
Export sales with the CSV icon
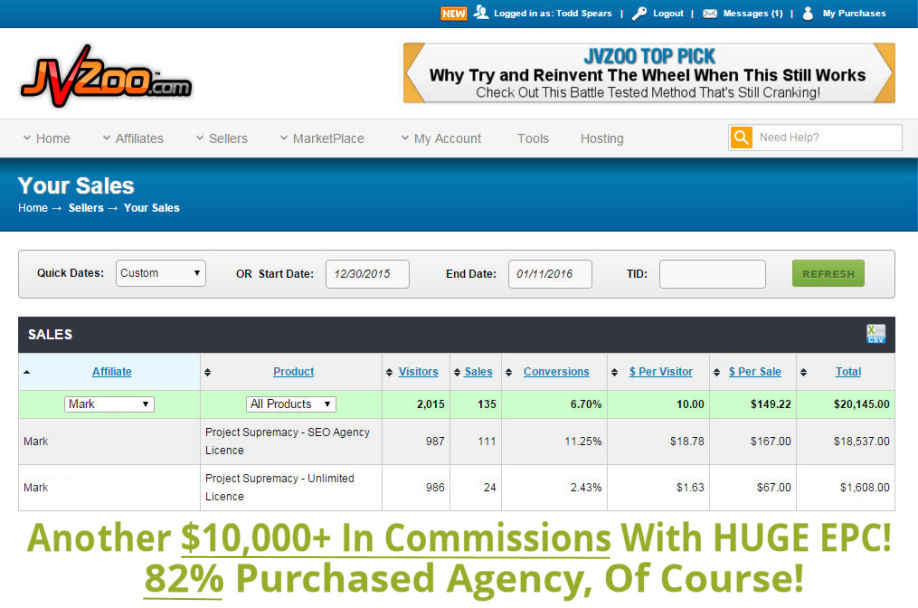pos(876,334)
